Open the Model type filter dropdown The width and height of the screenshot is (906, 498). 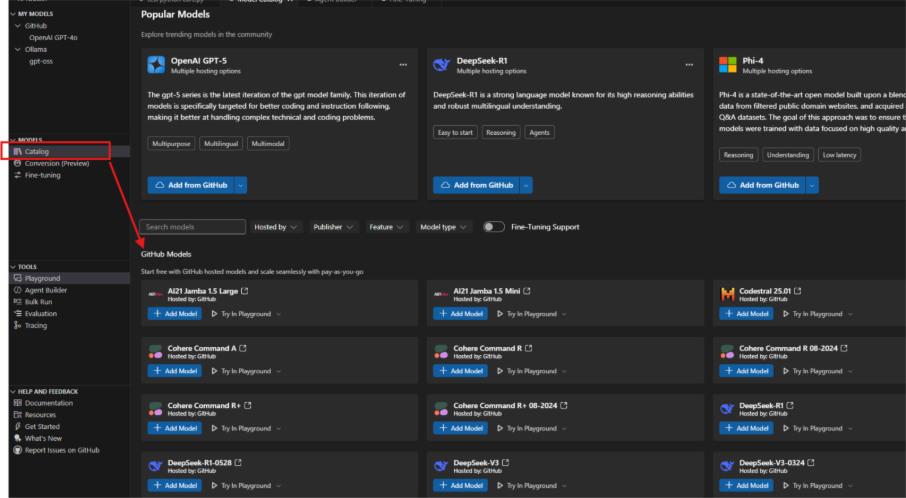[444, 227]
